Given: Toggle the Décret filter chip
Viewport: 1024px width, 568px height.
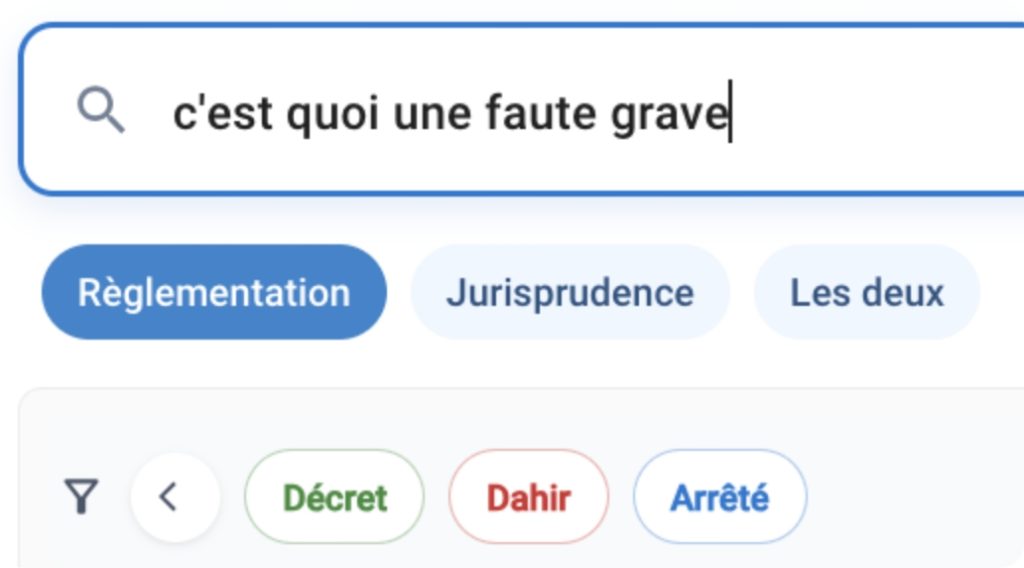Looking at the screenshot, I should pyautogui.click(x=334, y=497).
